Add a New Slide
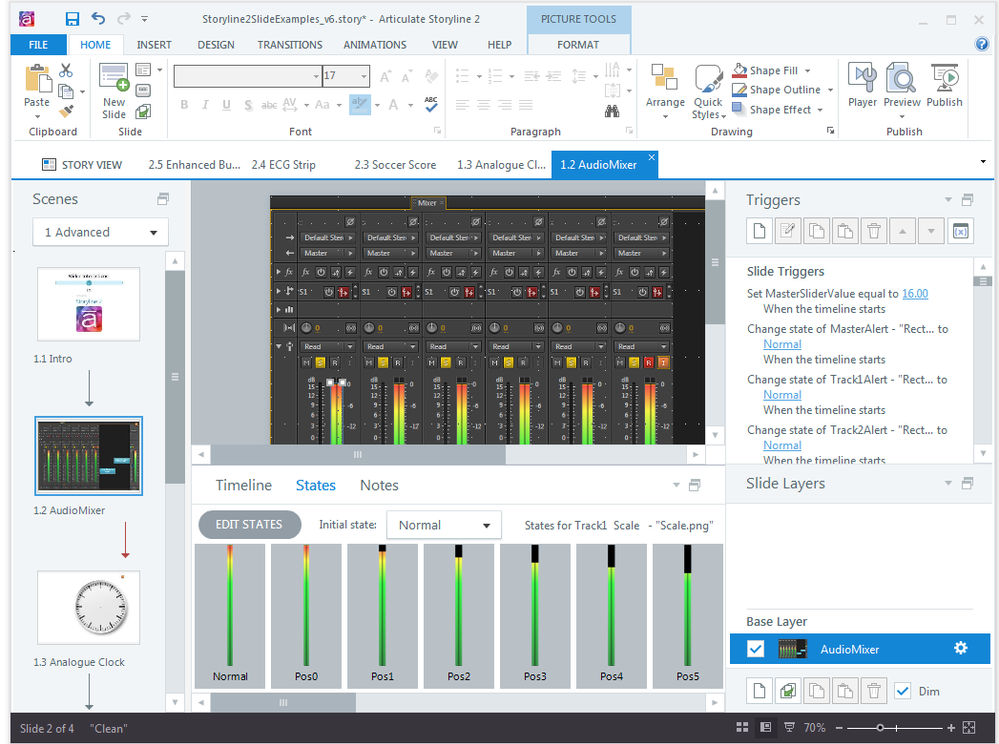 (114, 91)
